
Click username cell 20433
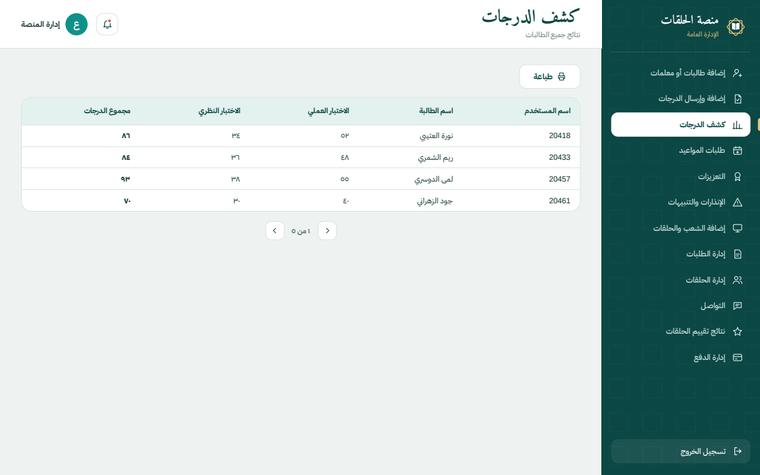[559, 158]
